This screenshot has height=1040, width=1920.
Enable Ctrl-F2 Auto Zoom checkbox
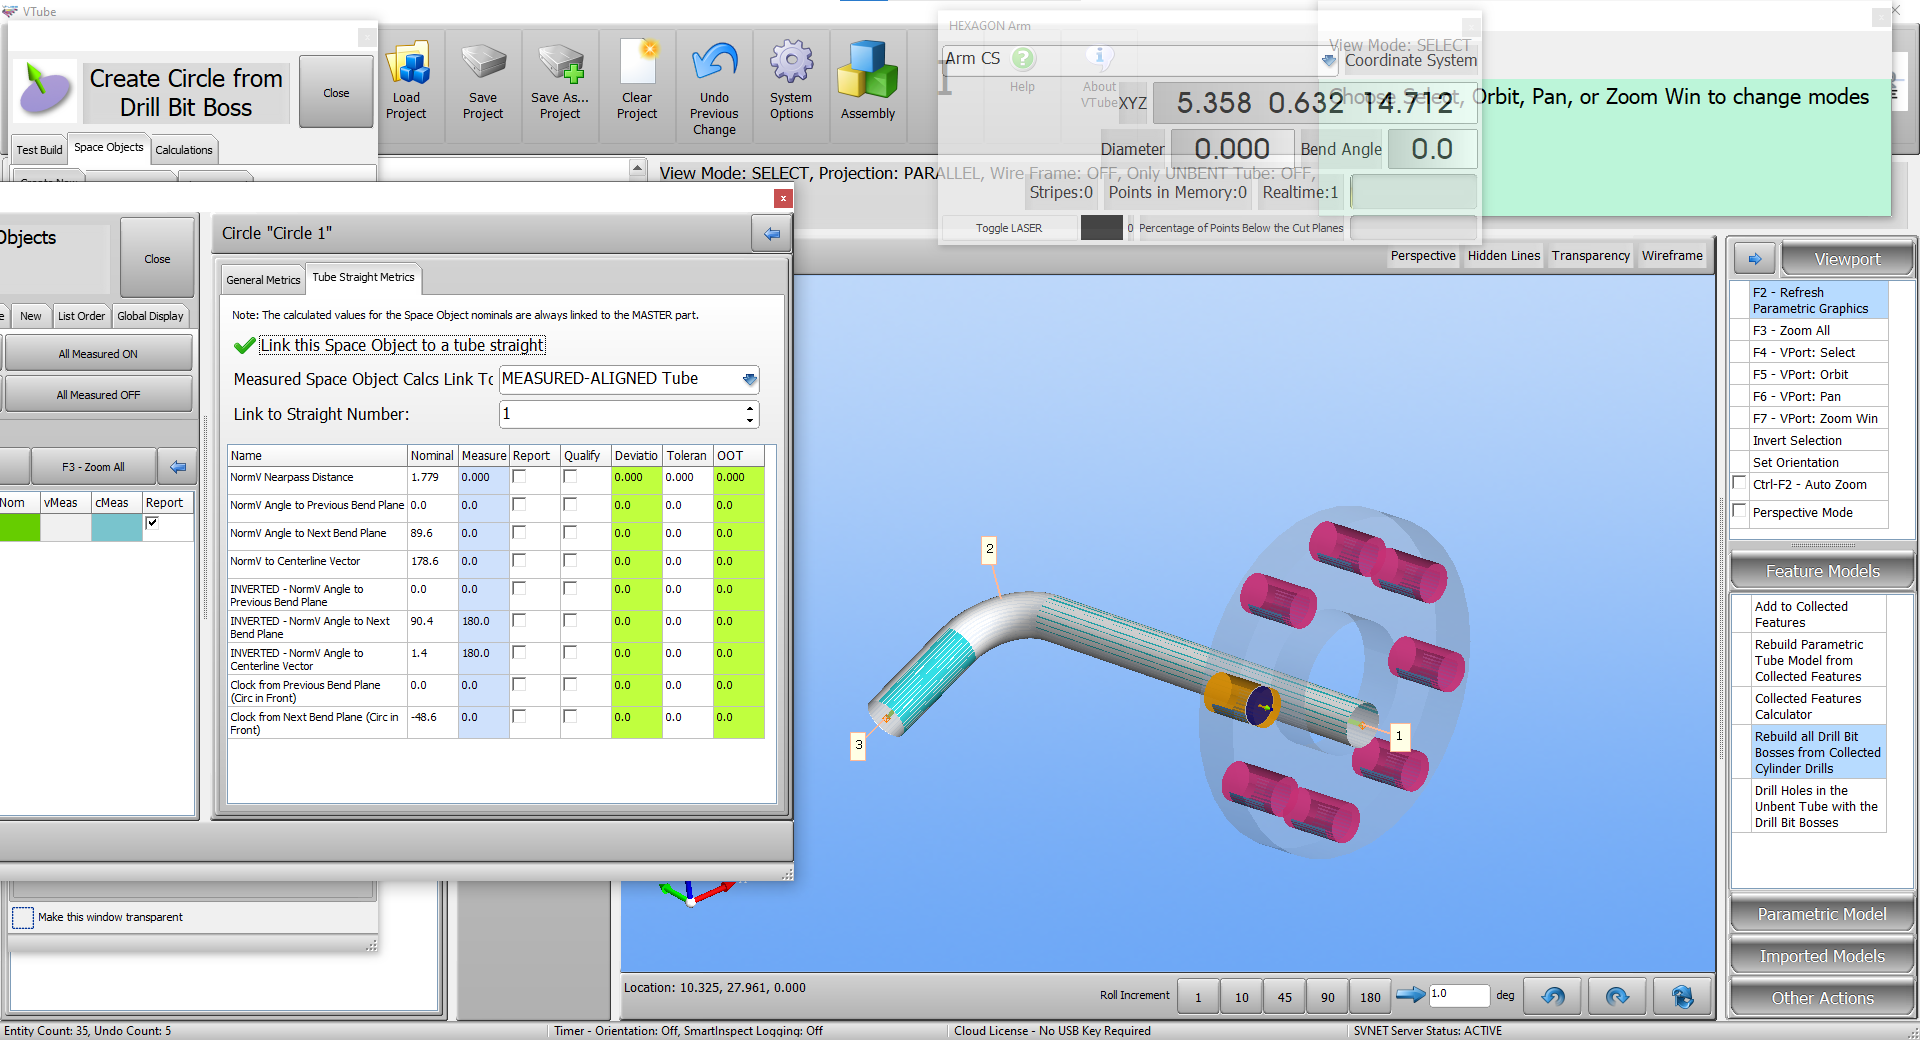[1740, 484]
